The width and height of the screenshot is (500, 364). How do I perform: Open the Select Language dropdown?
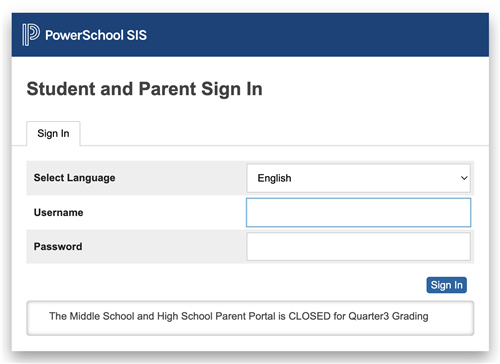click(x=358, y=178)
